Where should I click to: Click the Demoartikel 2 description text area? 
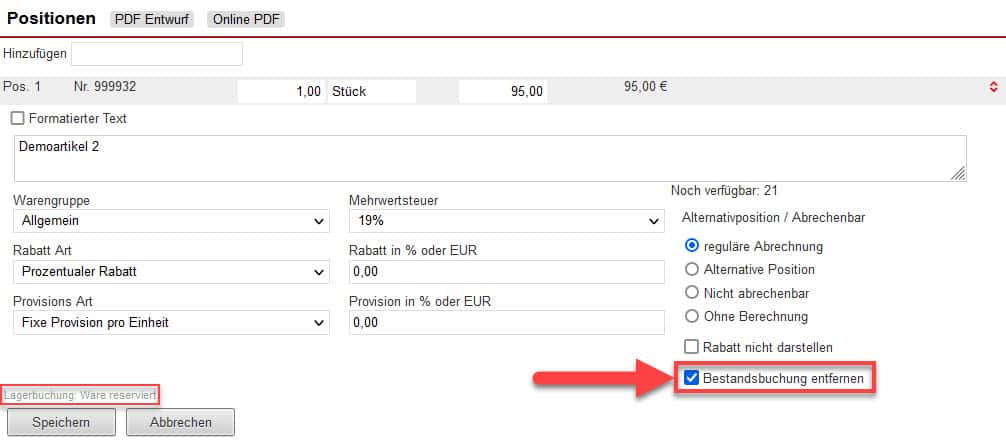[x=490, y=159]
